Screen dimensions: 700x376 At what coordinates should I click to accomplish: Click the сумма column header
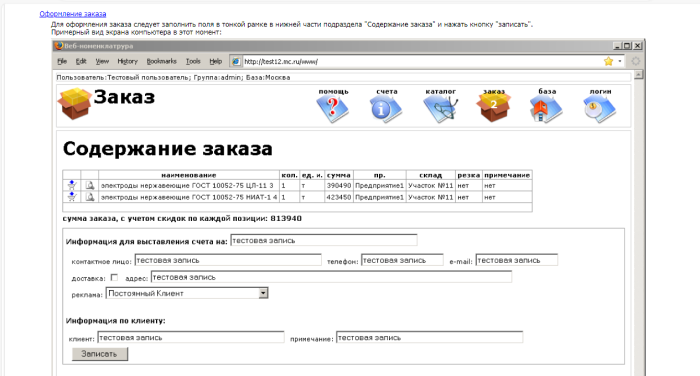pyautogui.click(x=338, y=175)
